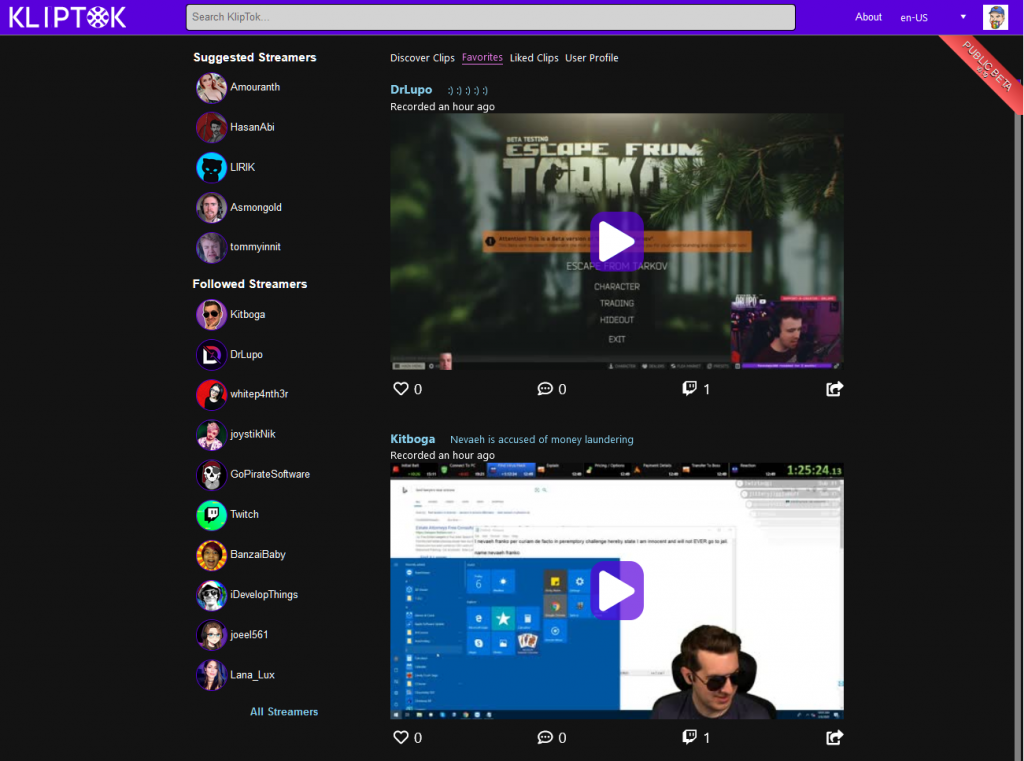The image size is (1024, 761).
Task: Click GoPirateSoftware's skull avatar icon
Action: pos(212,475)
